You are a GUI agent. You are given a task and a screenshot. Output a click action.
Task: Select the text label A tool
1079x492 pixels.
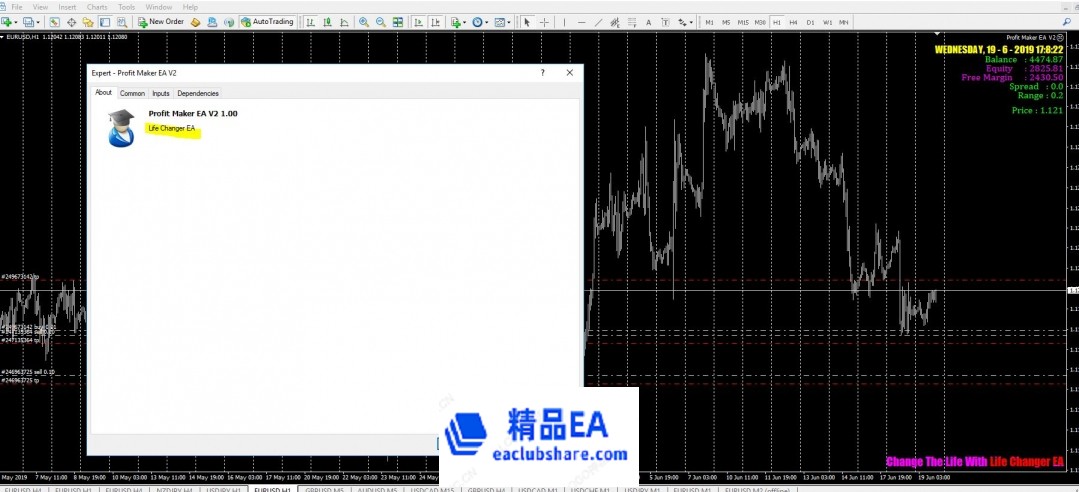coord(650,21)
